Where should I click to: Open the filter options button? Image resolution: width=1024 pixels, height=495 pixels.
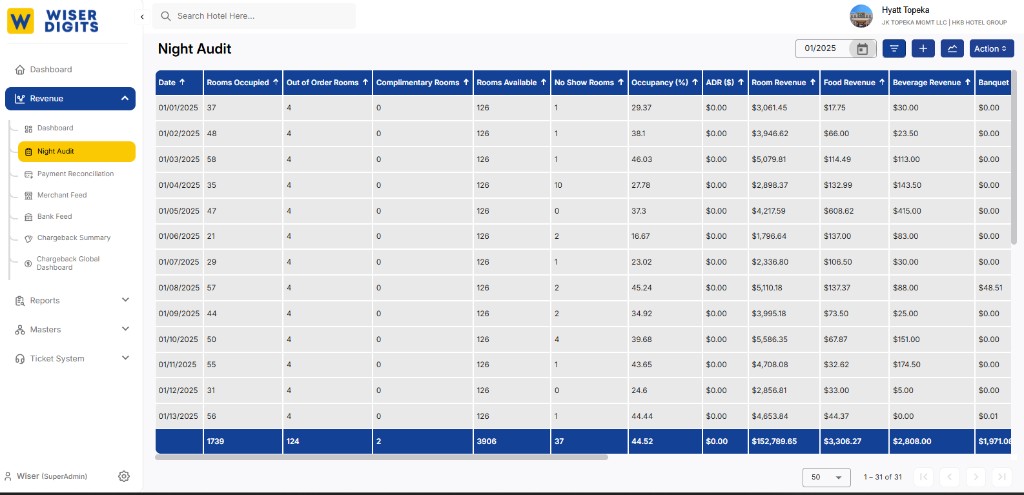[x=894, y=48]
